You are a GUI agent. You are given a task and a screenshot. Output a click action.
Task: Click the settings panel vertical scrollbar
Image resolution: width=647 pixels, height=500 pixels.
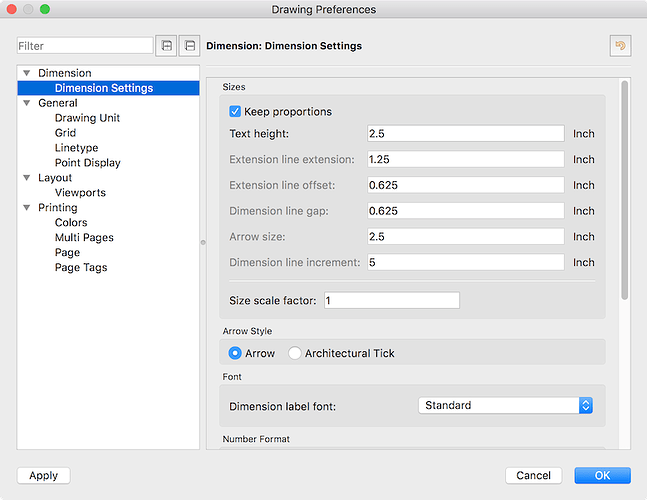pyautogui.click(x=625, y=190)
